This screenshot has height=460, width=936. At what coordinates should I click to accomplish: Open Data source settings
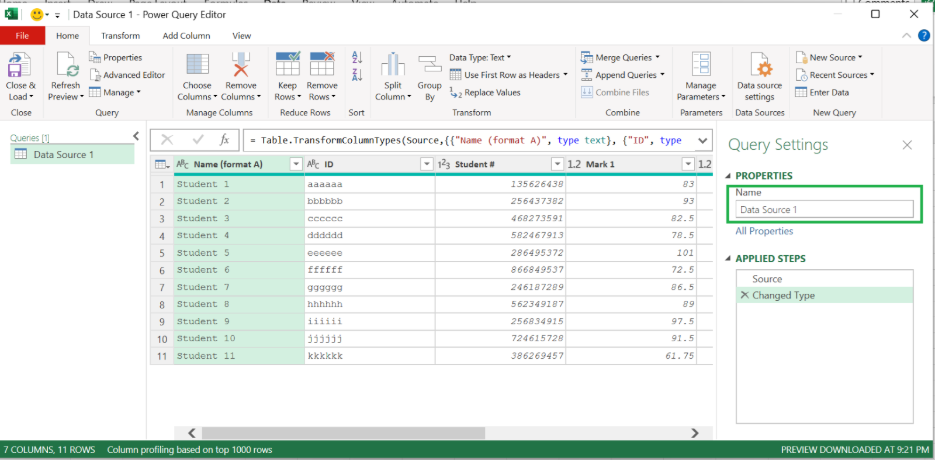click(x=759, y=70)
